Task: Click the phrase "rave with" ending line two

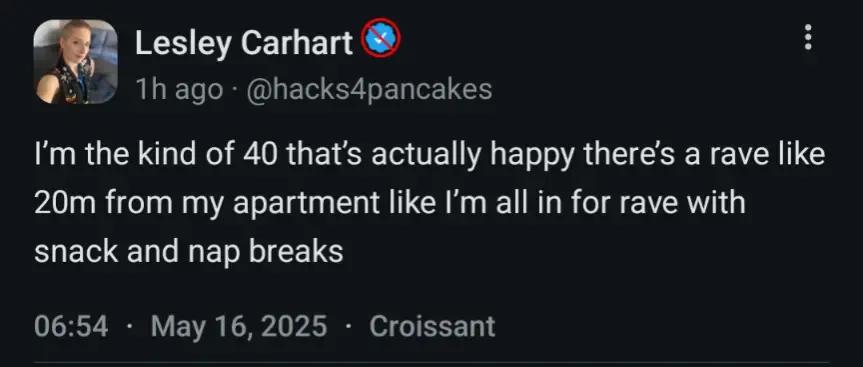Action: pyautogui.click(x=682, y=203)
